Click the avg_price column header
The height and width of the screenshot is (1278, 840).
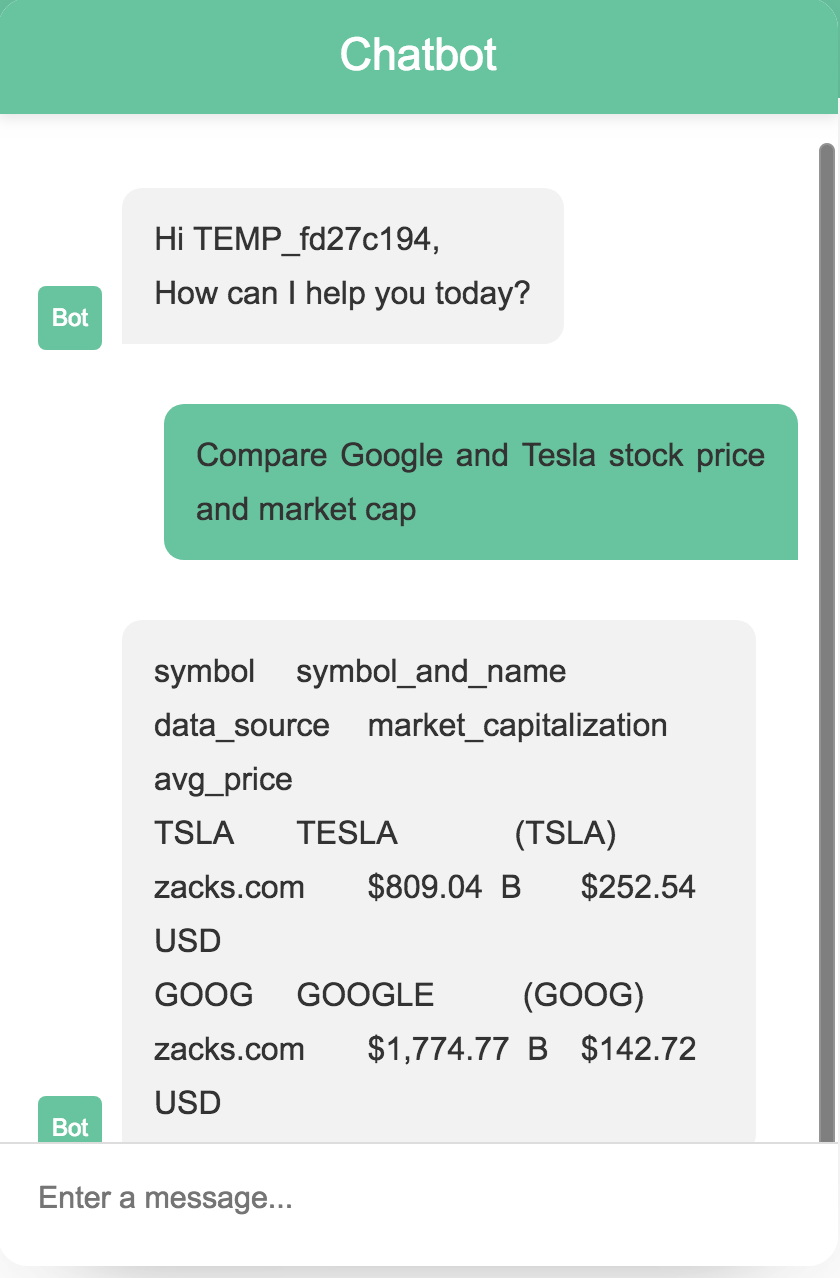[x=223, y=779]
